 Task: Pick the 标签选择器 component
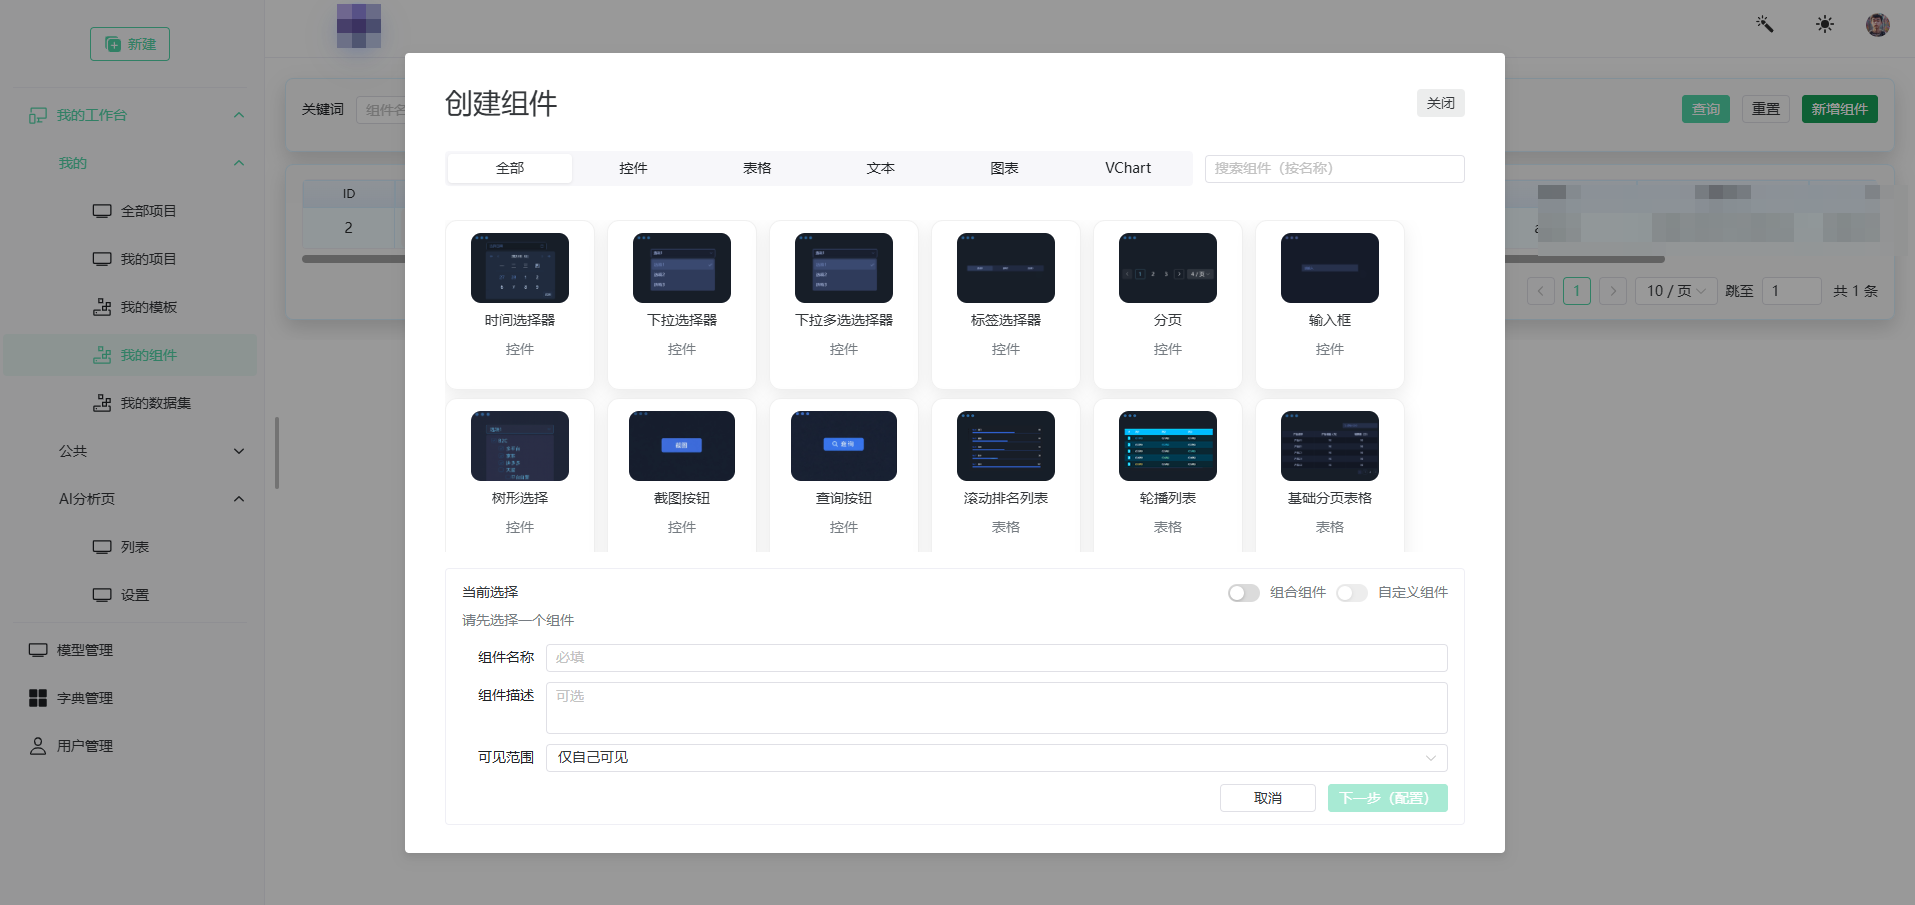[x=1006, y=304]
